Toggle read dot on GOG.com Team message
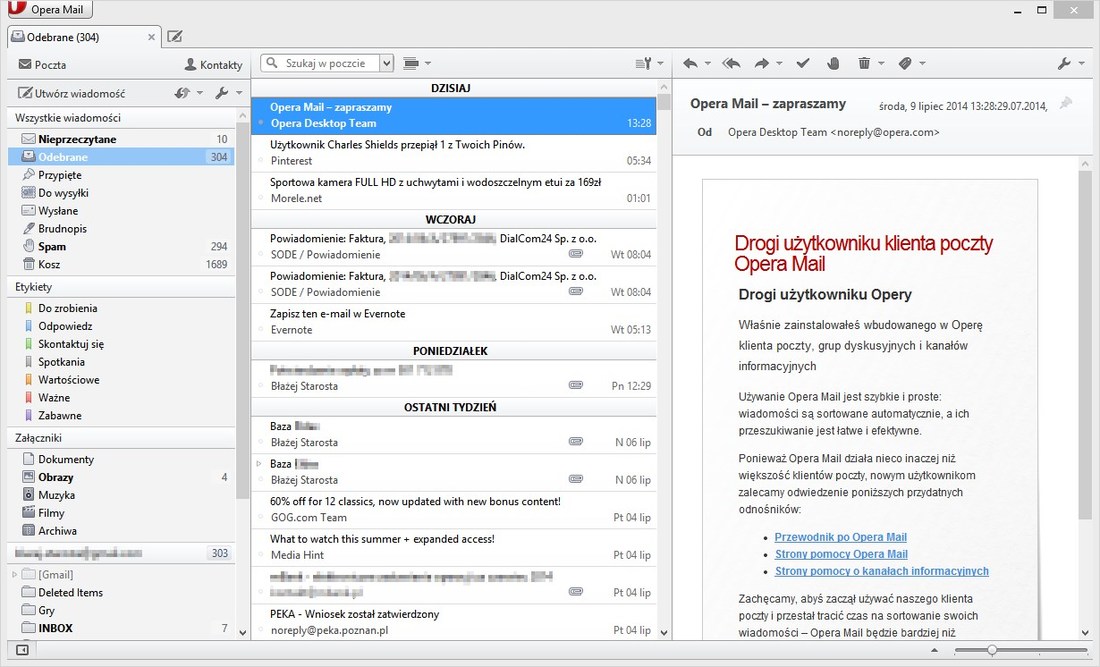The height and width of the screenshot is (667, 1100). pyautogui.click(x=261, y=518)
